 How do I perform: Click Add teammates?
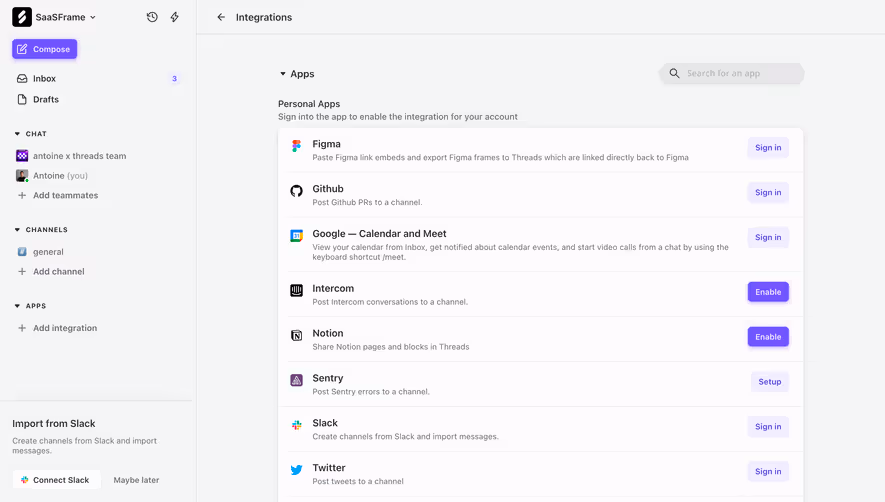point(65,195)
